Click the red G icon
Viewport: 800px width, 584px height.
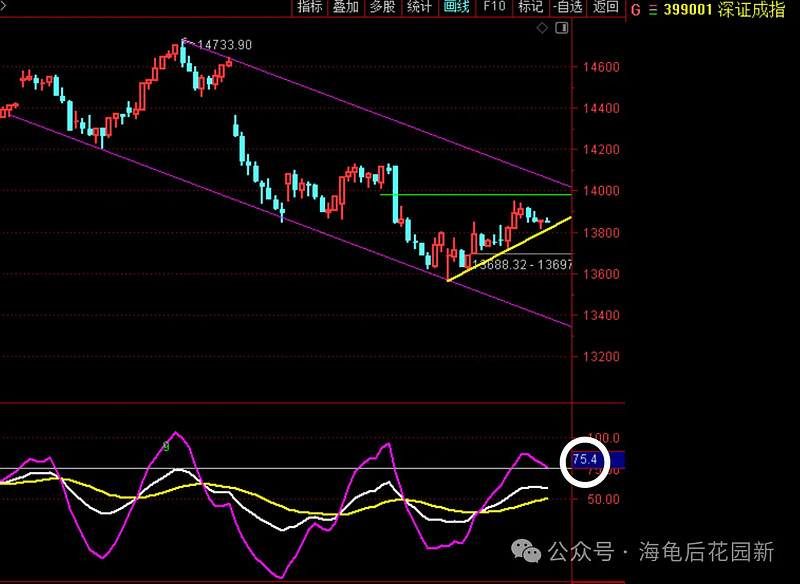636,10
